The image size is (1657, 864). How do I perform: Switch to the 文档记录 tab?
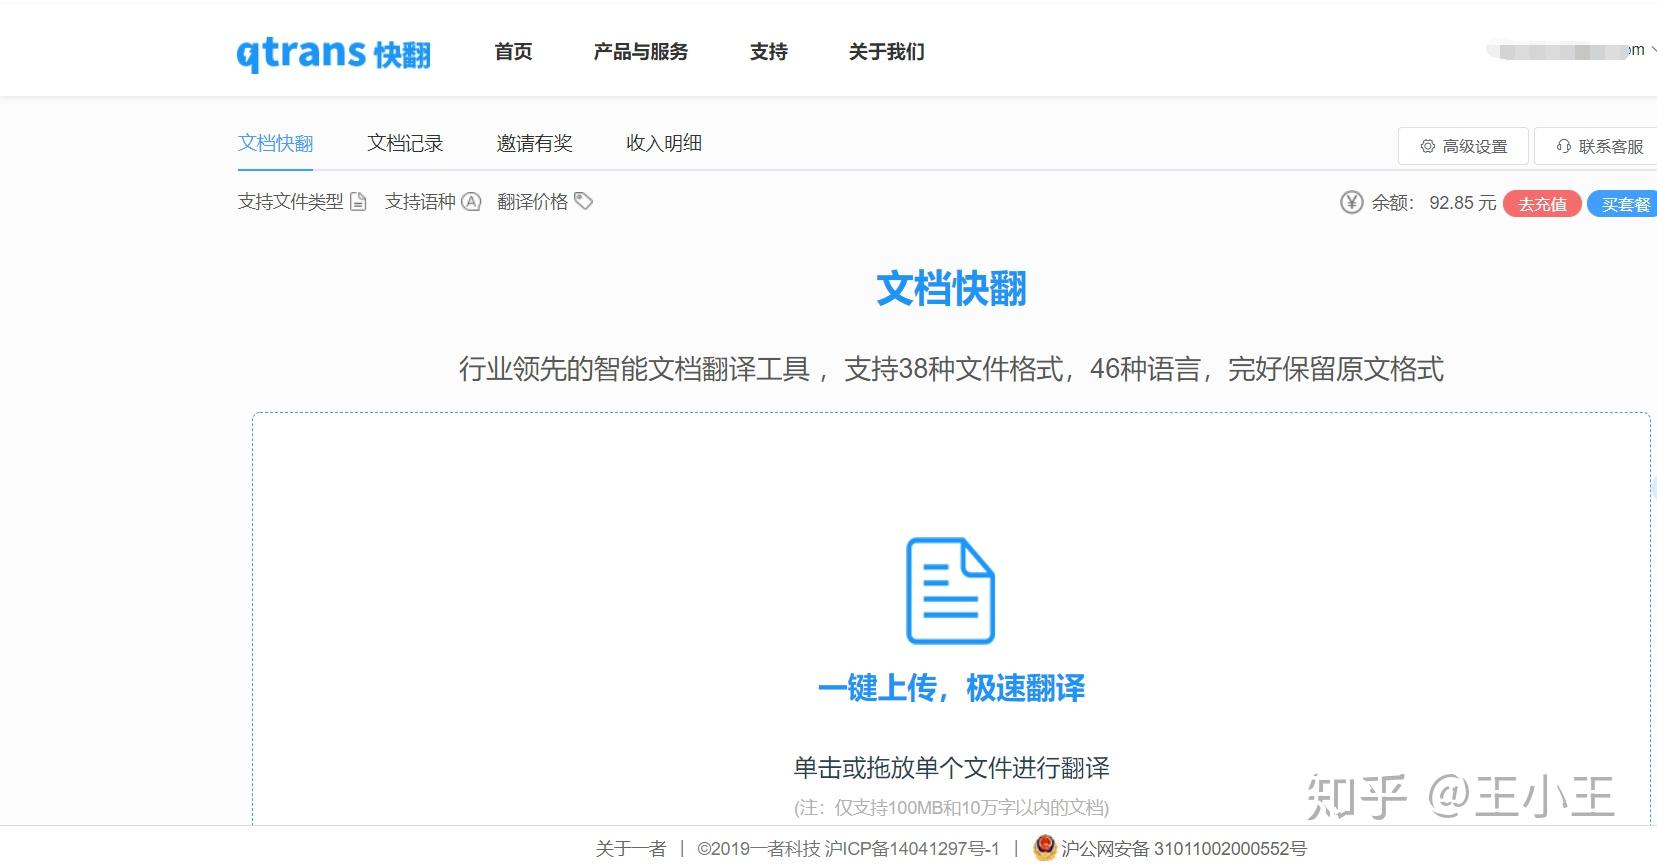pyautogui.click(x=405, y=143)
